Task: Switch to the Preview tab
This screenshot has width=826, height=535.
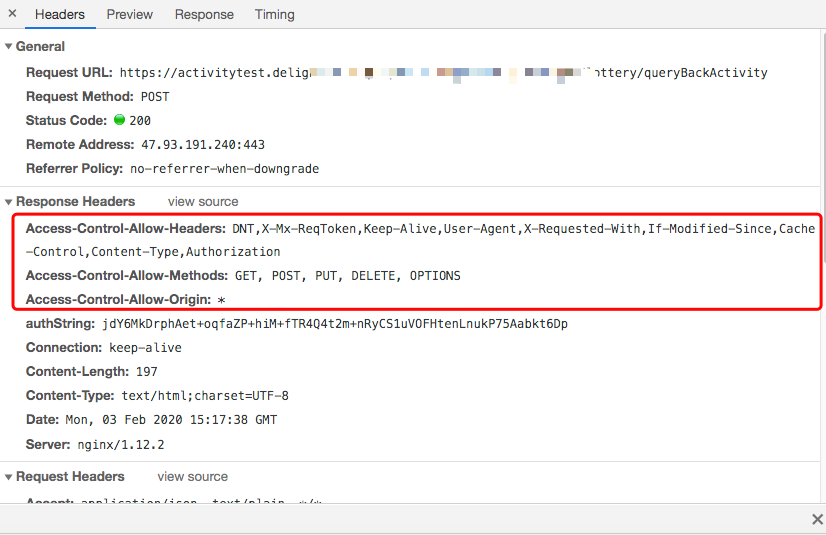Action: click(x=130, y=15)
